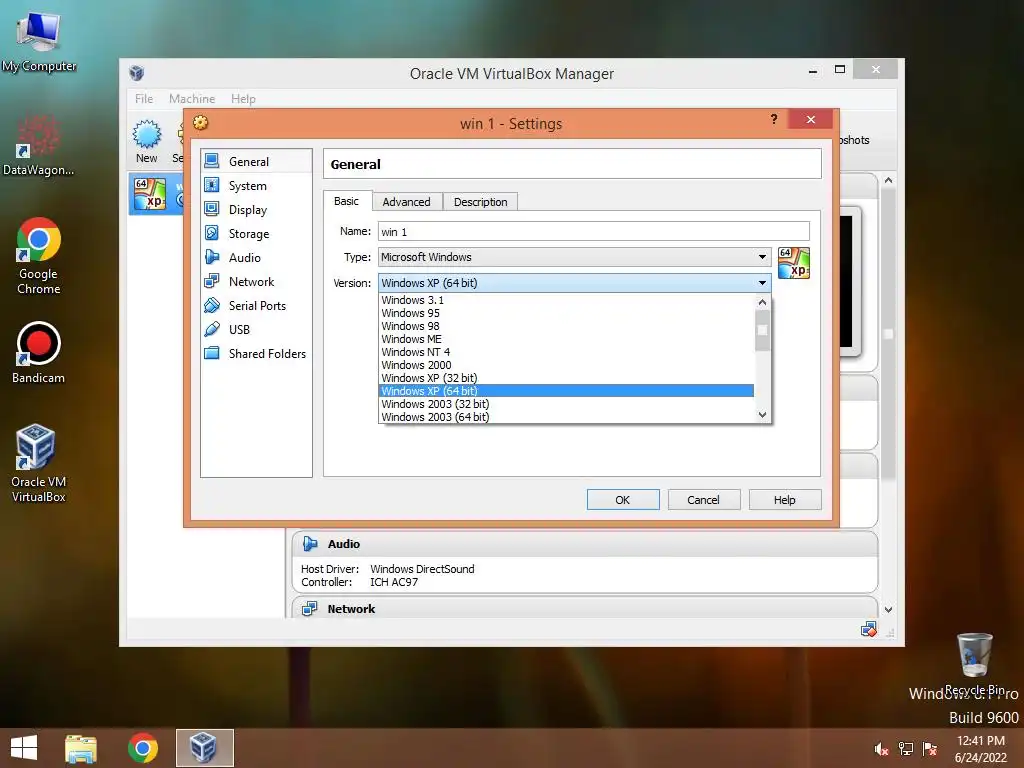The width and height of the screenshot is (1024, 768).
Task: Click the question mark help button
Action: coord(774,119)
